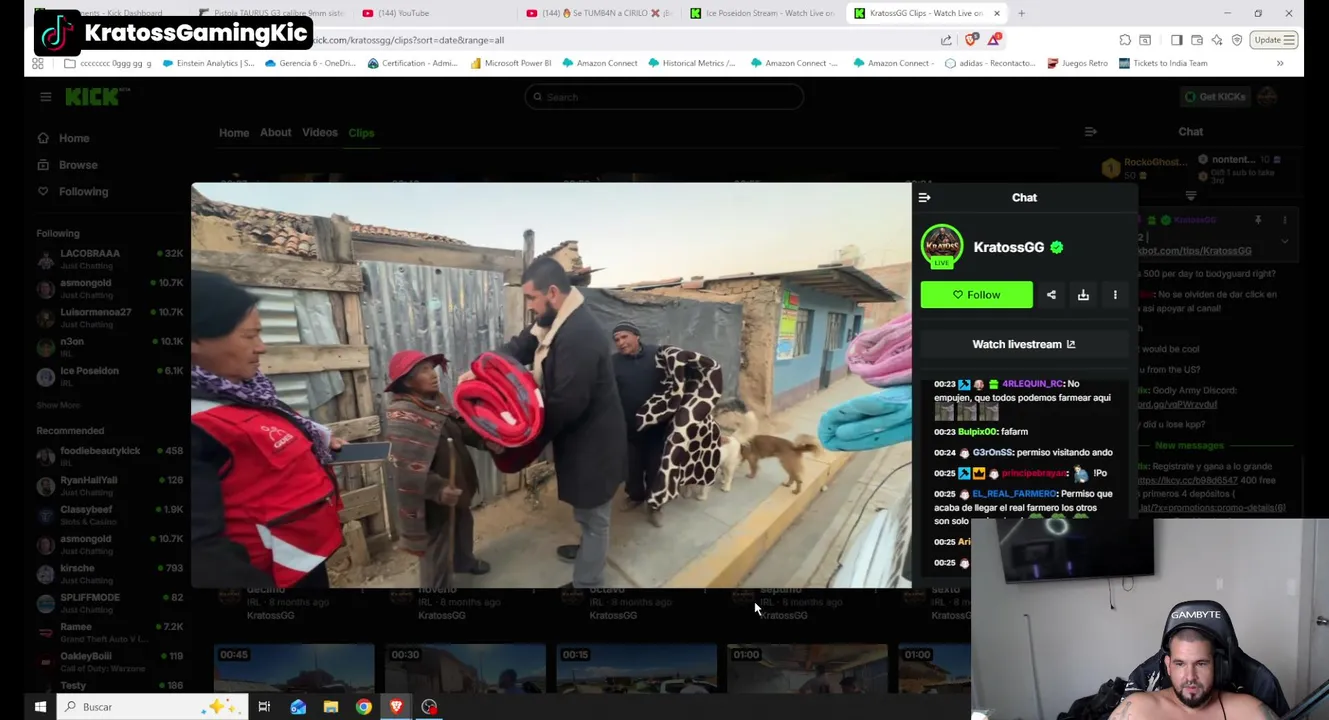Collapse the clip chat panel with the arrow icon
This screenshot has height=720, width=1329.
924,198
